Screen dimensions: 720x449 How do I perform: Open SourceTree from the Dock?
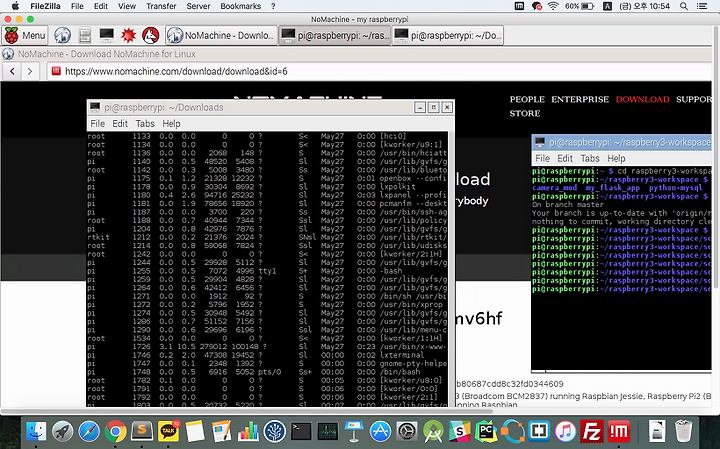(275, 432)
